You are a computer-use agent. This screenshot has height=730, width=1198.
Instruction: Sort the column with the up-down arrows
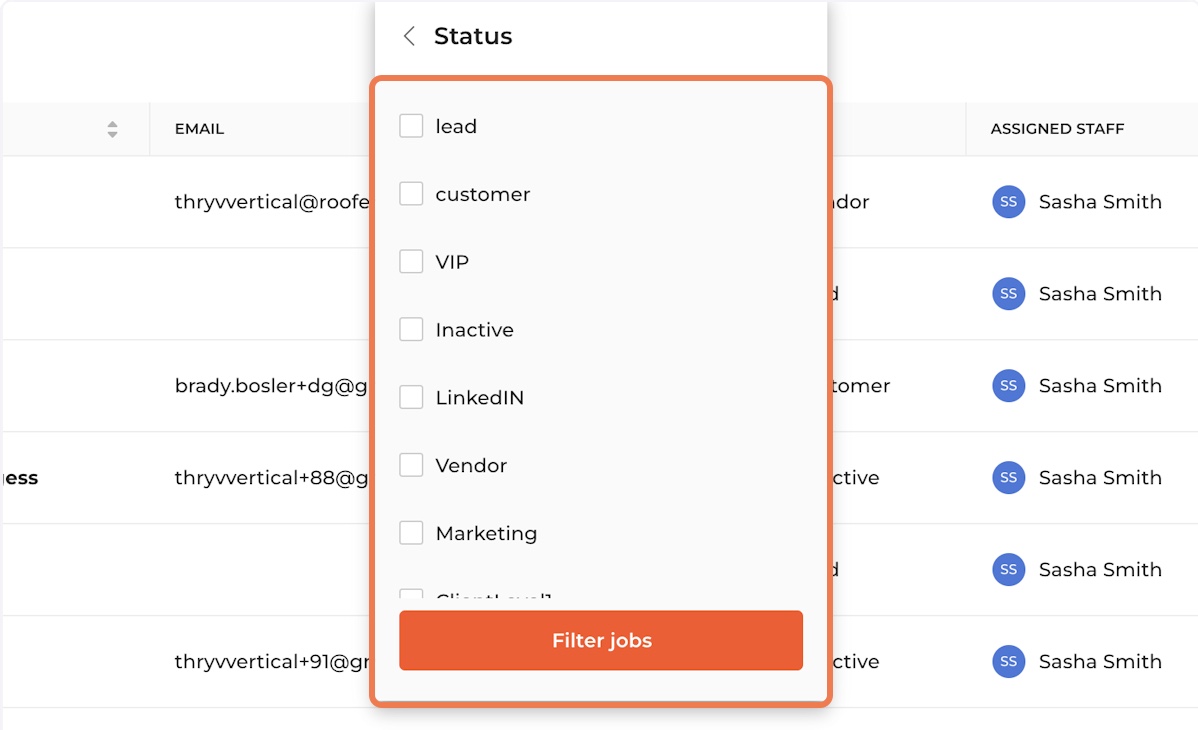coord(112,129)
